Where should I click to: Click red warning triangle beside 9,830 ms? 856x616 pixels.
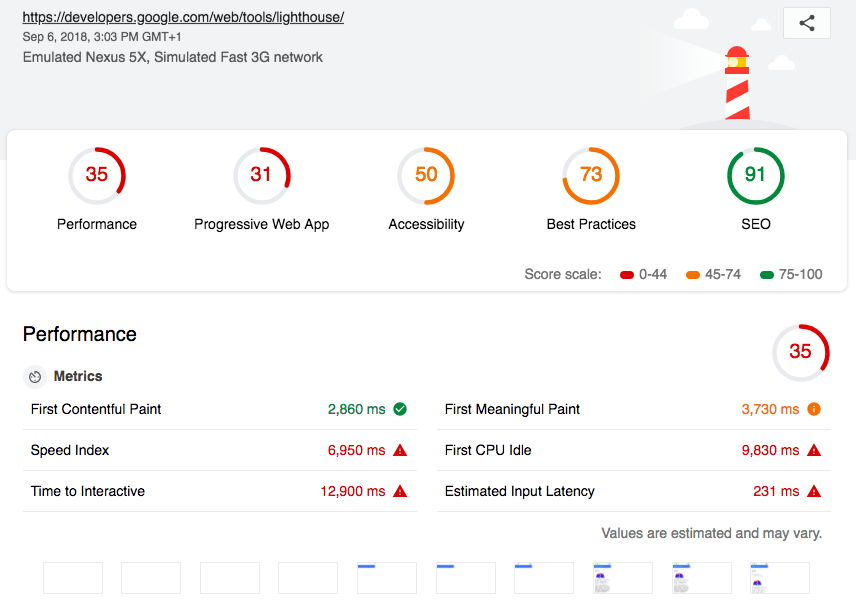(814, 450)
